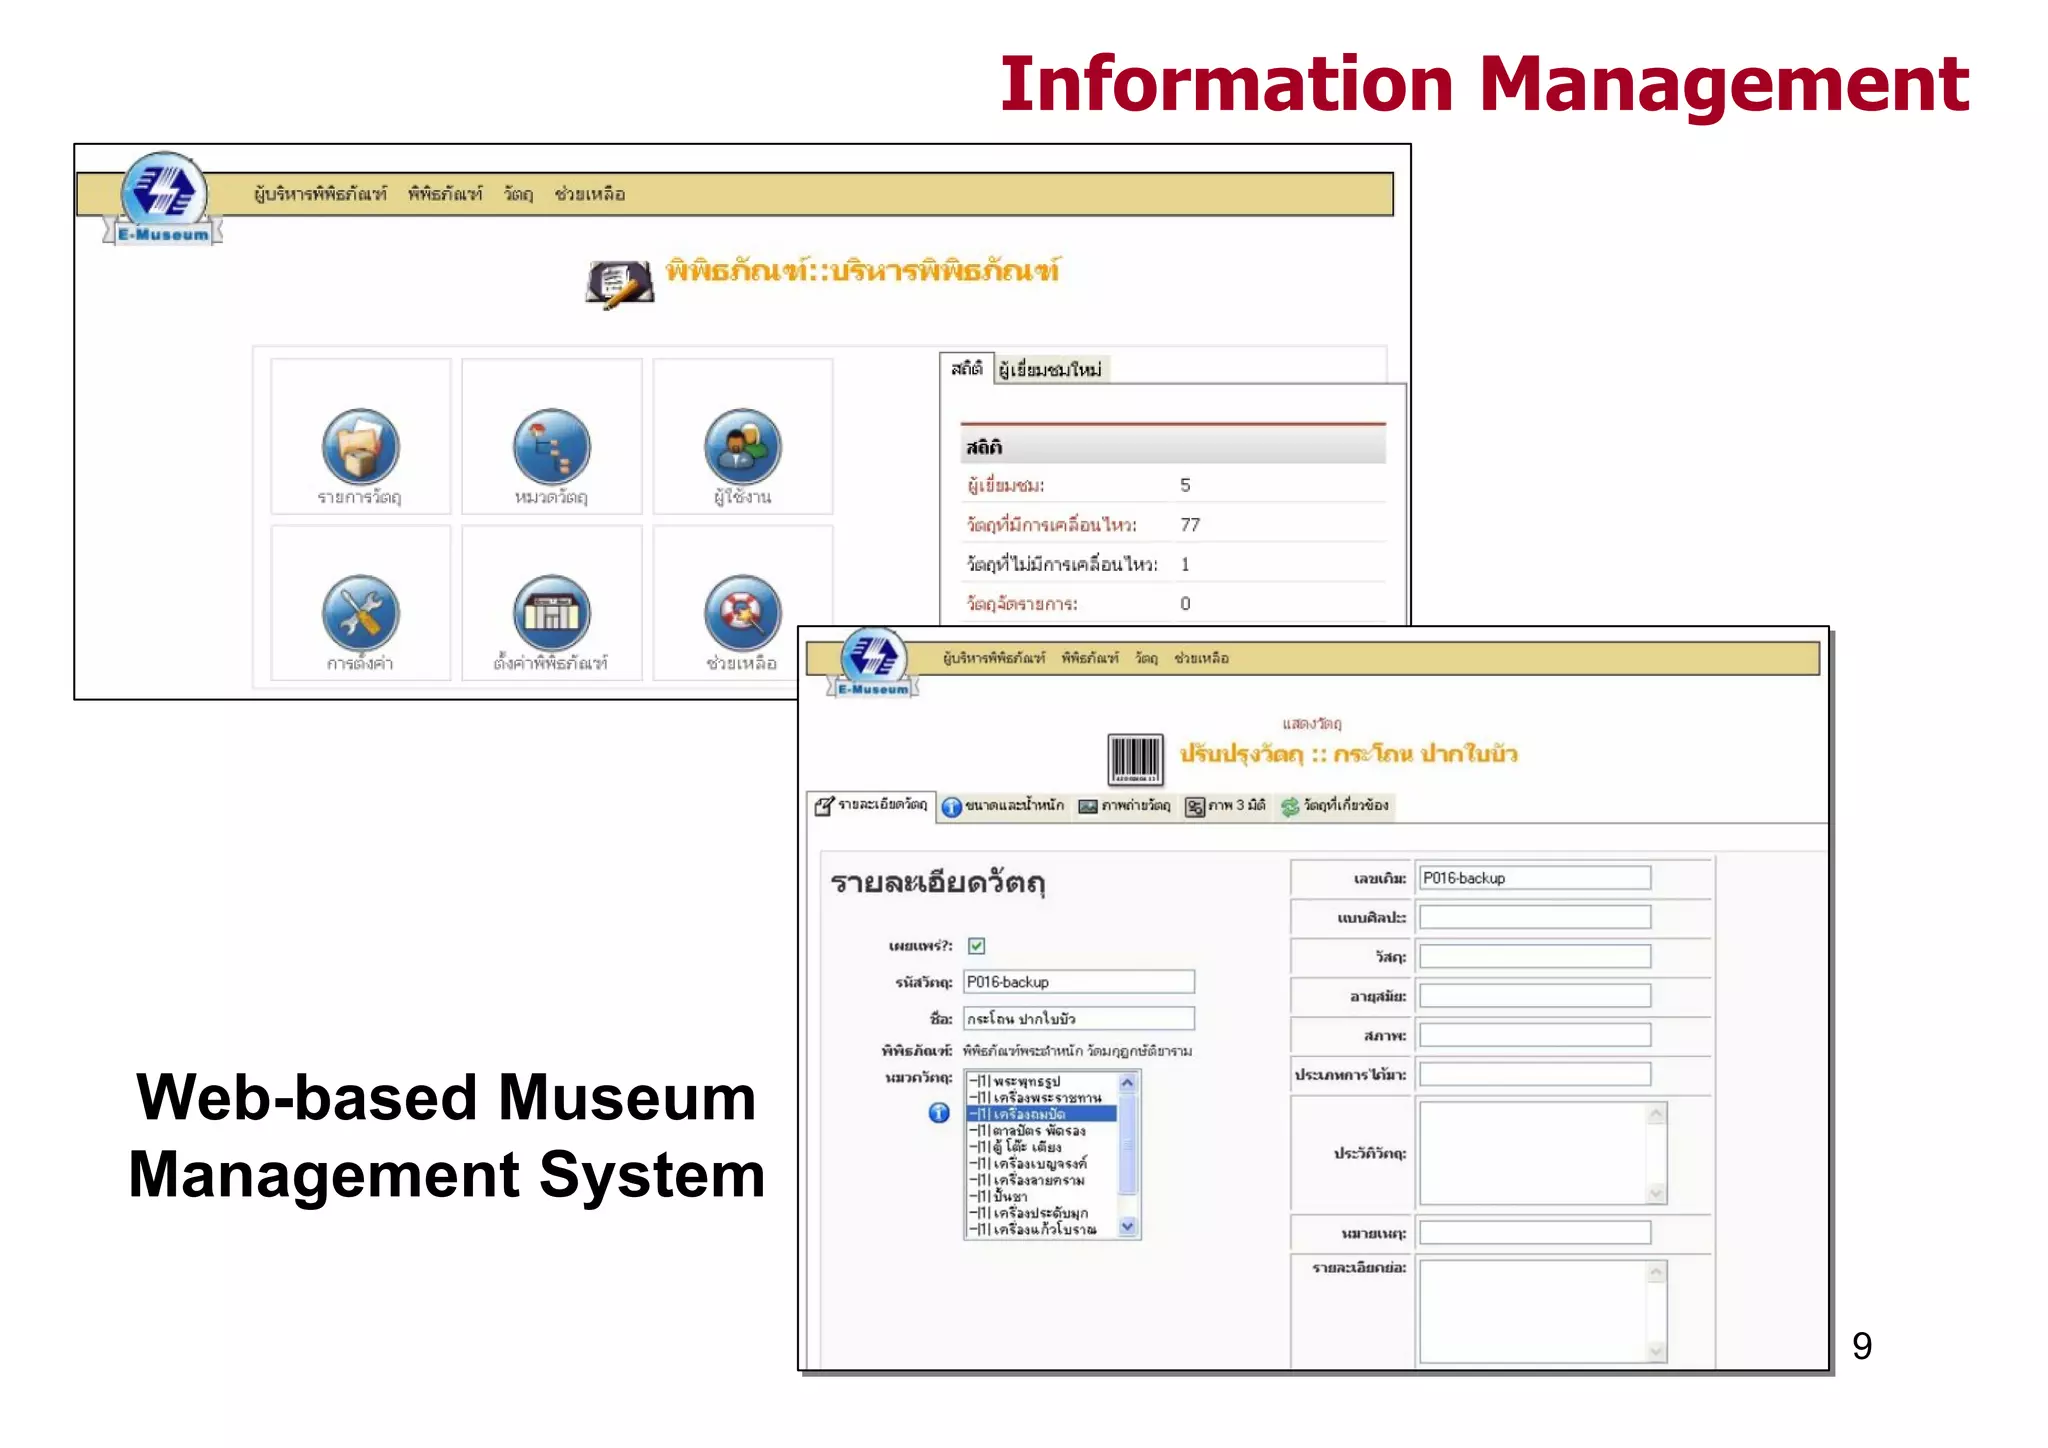The height and width of the screenshot is (1448, 2048).
Task: Click the ชื่อ name input field
Action: tap(1079, 1018)
